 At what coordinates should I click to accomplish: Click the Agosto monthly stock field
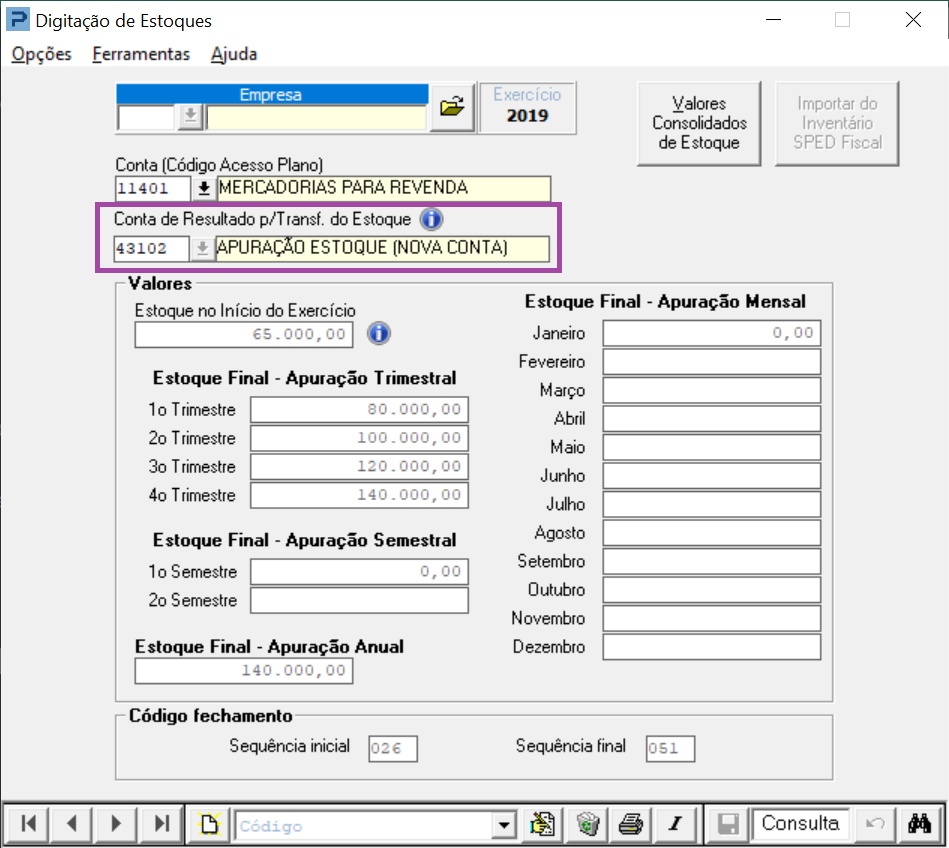(712, 533)
